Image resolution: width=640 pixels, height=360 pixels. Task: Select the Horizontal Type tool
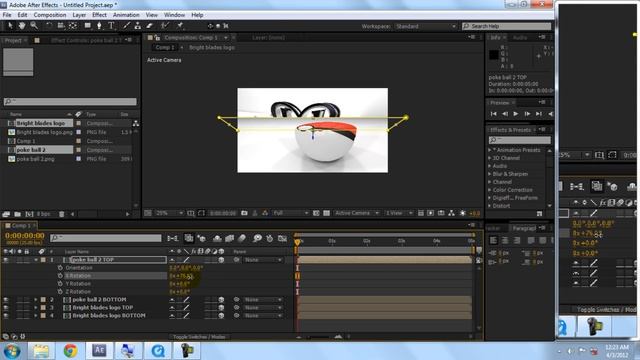click(x=111, y=26)
